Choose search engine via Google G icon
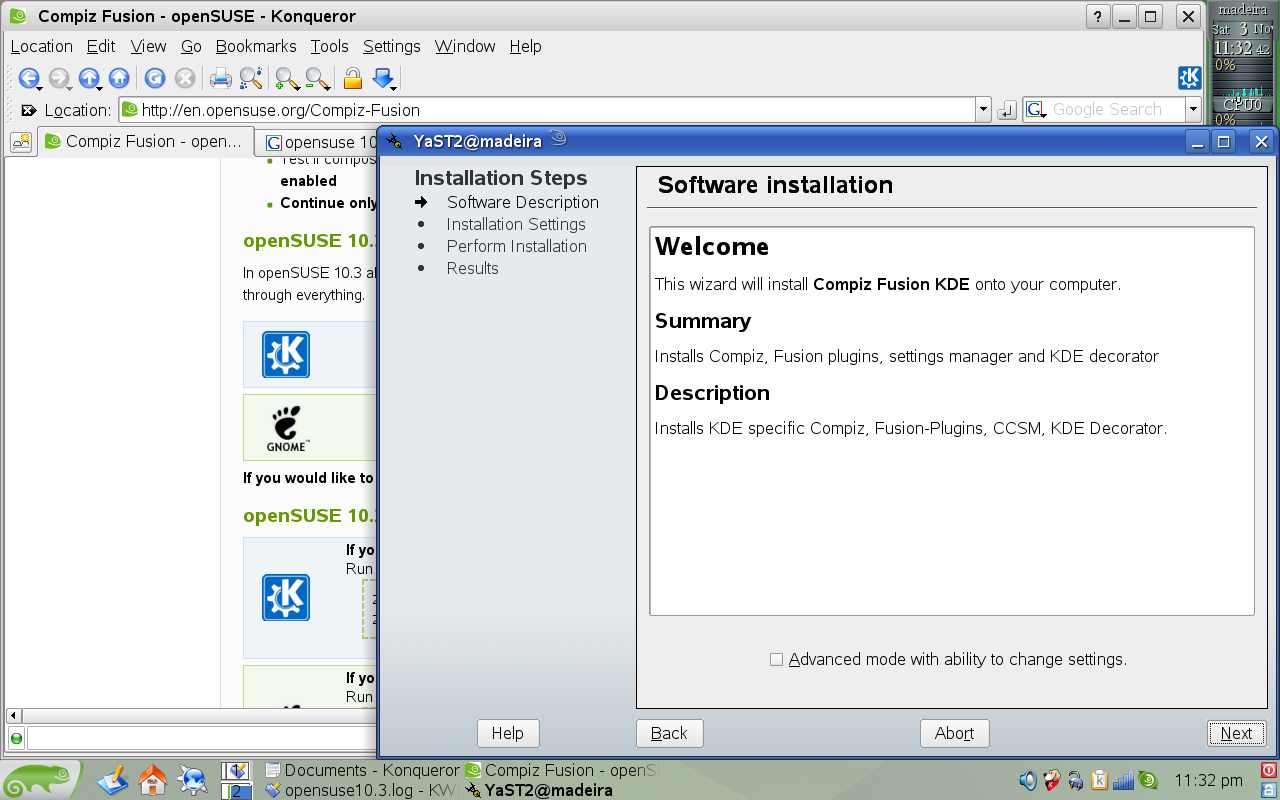The image size is (1280, 800). 1037,110
